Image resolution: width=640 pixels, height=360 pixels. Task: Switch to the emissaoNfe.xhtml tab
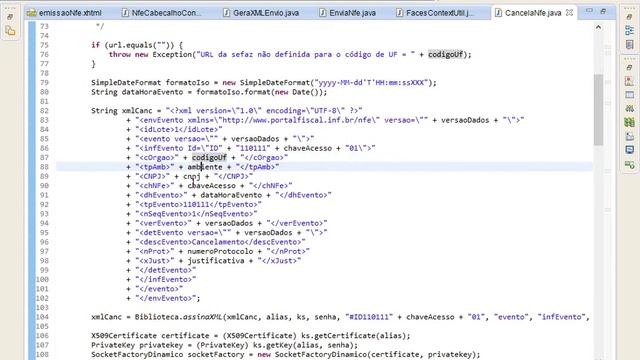pyautogui.click(x=64, y=13)
